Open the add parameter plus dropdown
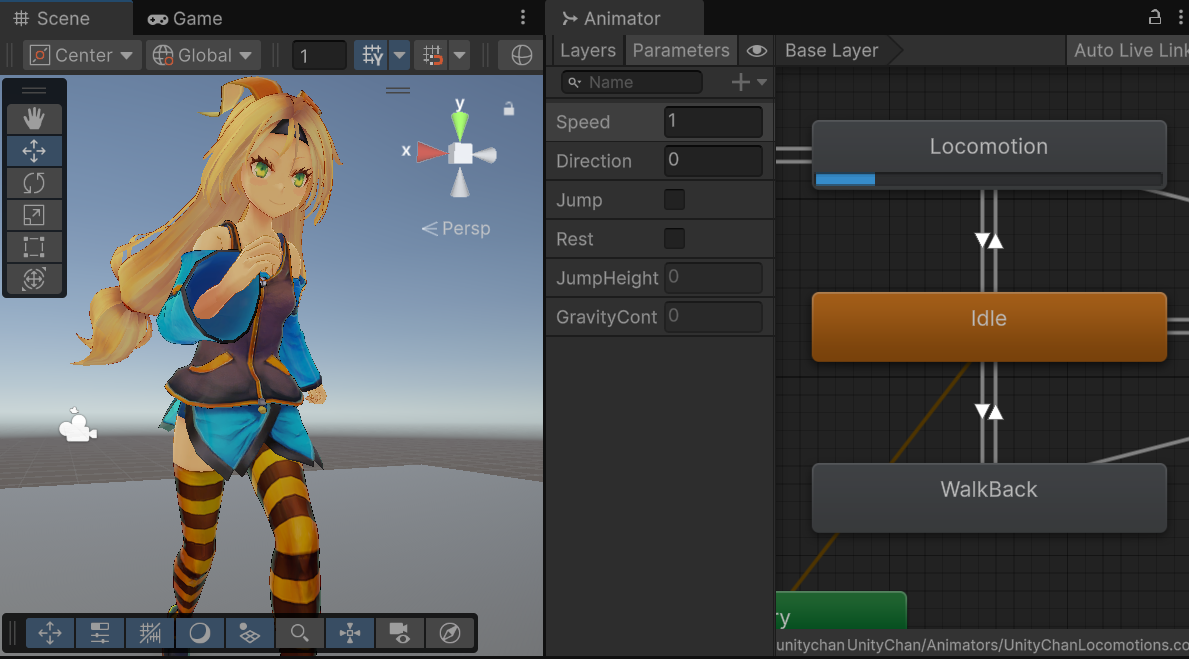The image size is (1189, 659). pyautogui.click(x=749, y=82)
